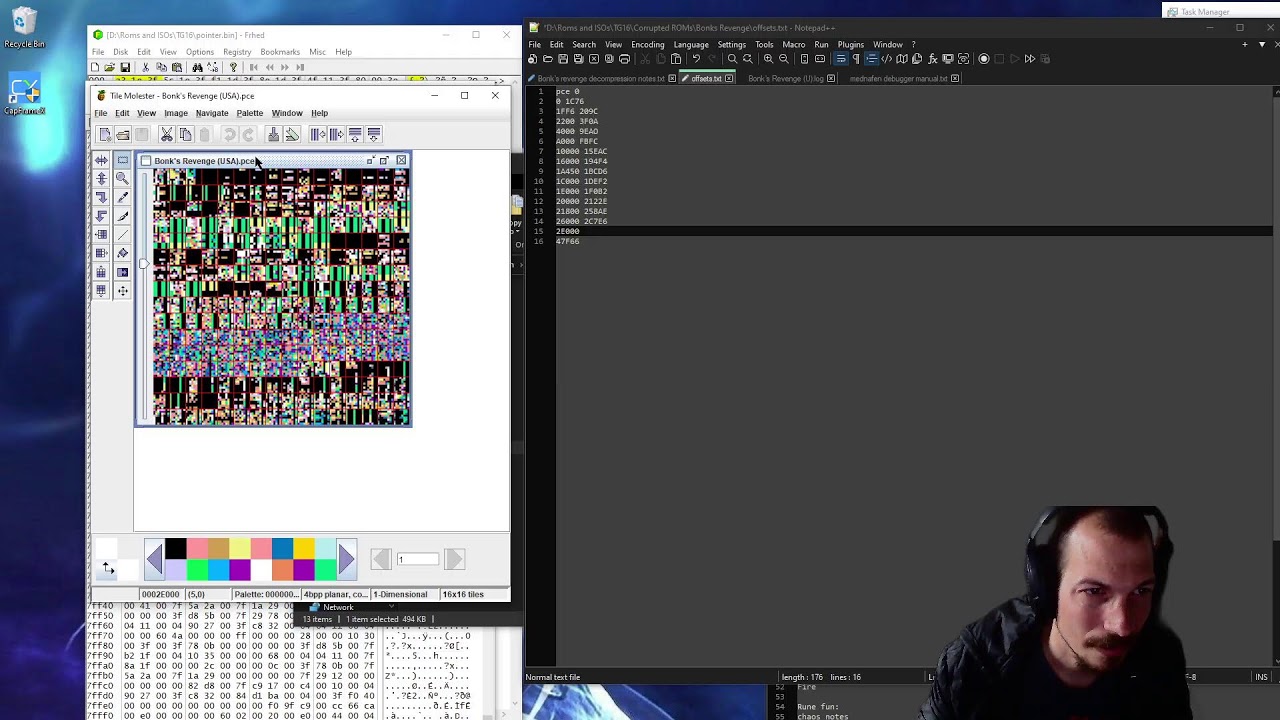The width and height of the screenshot is (1280, 720).
Task: Pick the orange palette swatch in bottom row
Action: 282,570
